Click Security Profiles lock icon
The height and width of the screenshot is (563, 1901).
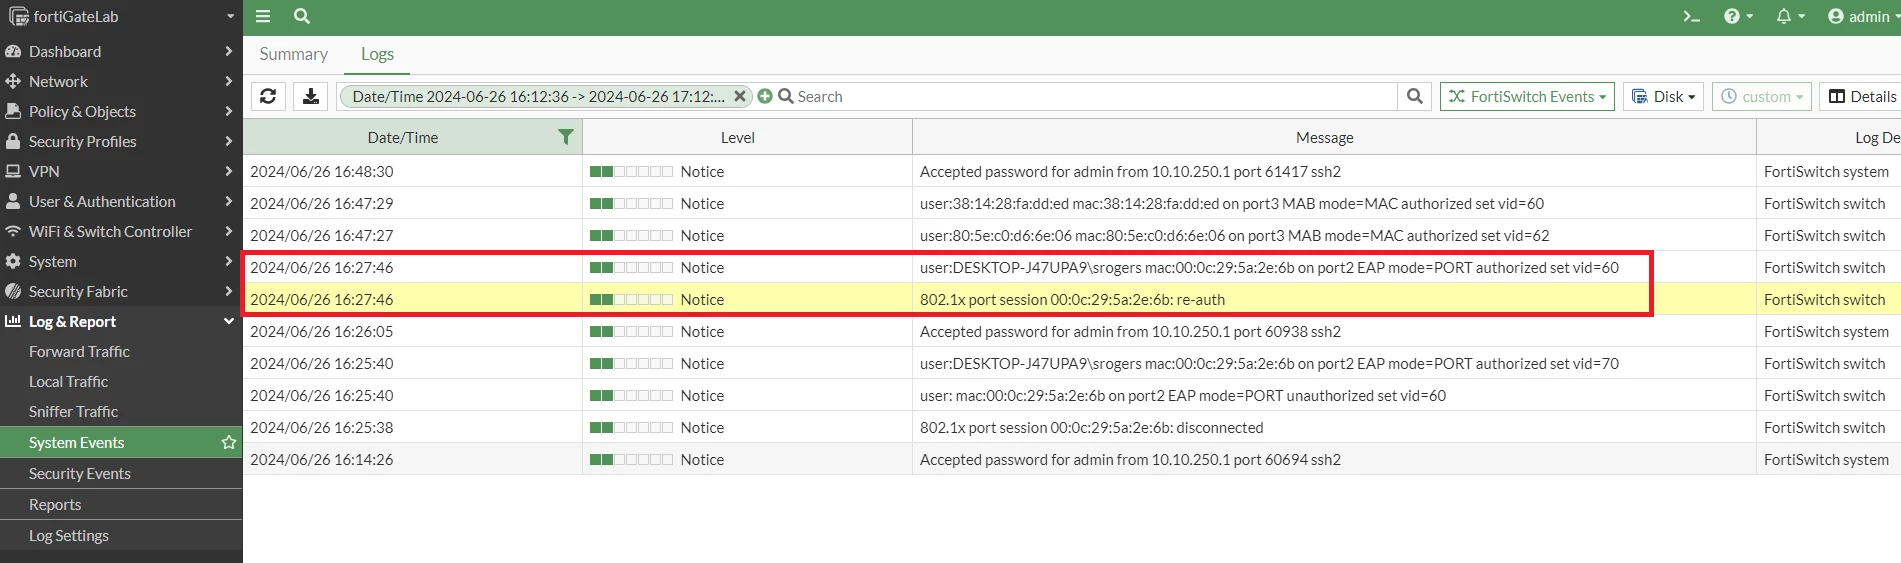click(x=13, y=141)
